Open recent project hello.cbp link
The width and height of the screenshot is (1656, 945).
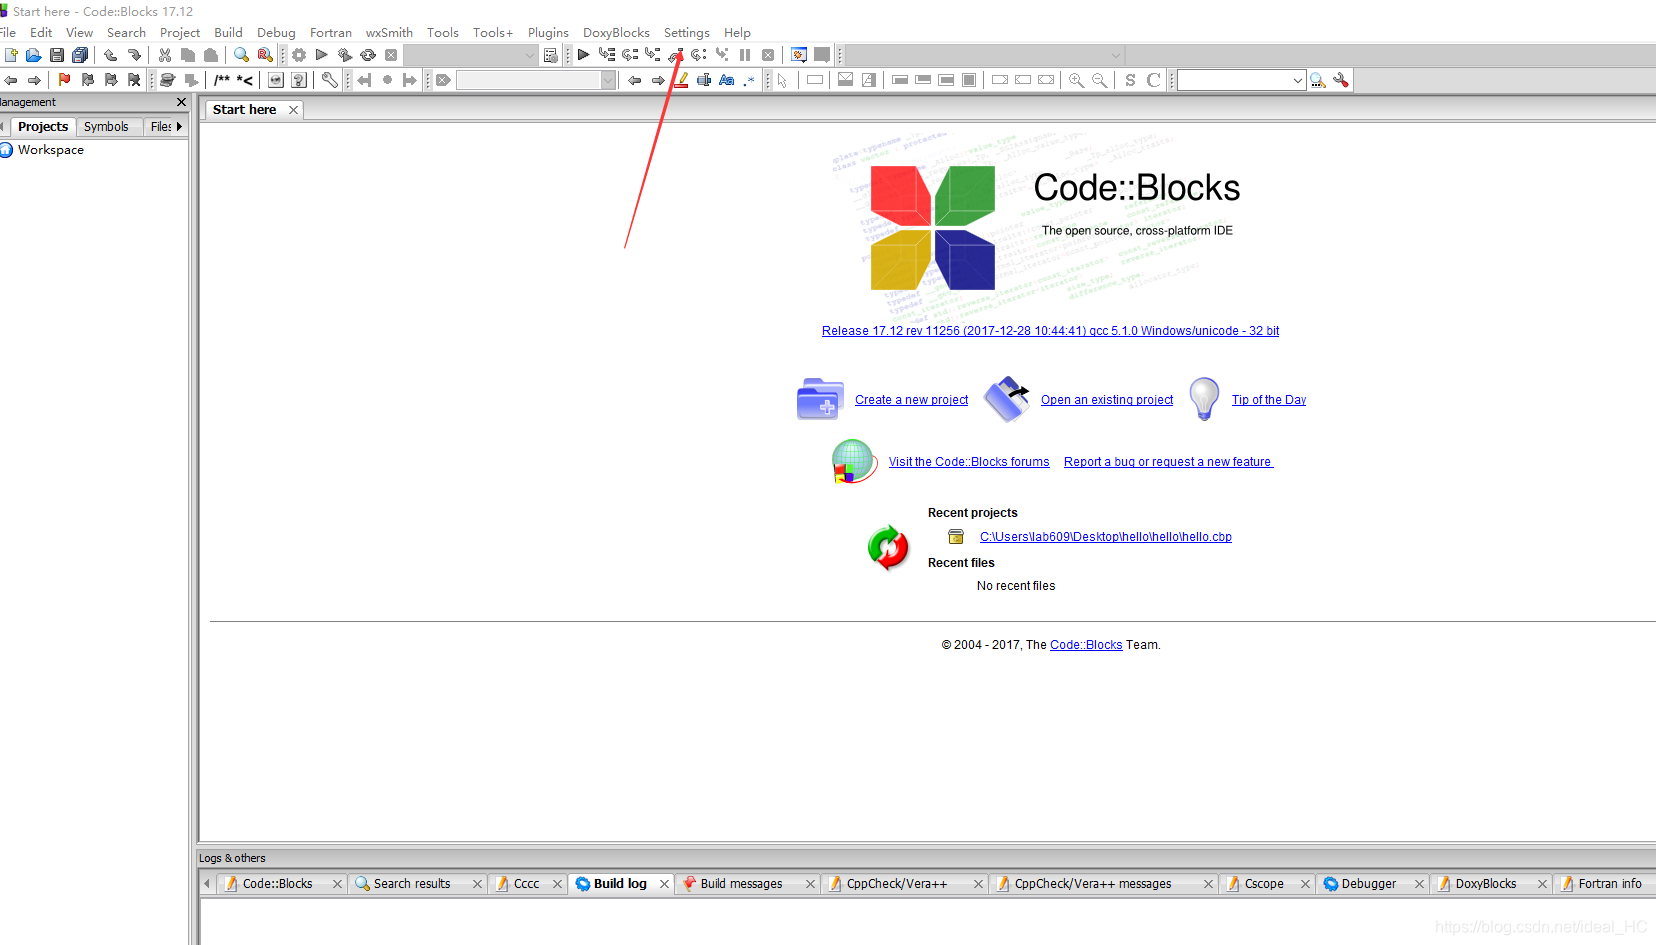(1105, 537)
